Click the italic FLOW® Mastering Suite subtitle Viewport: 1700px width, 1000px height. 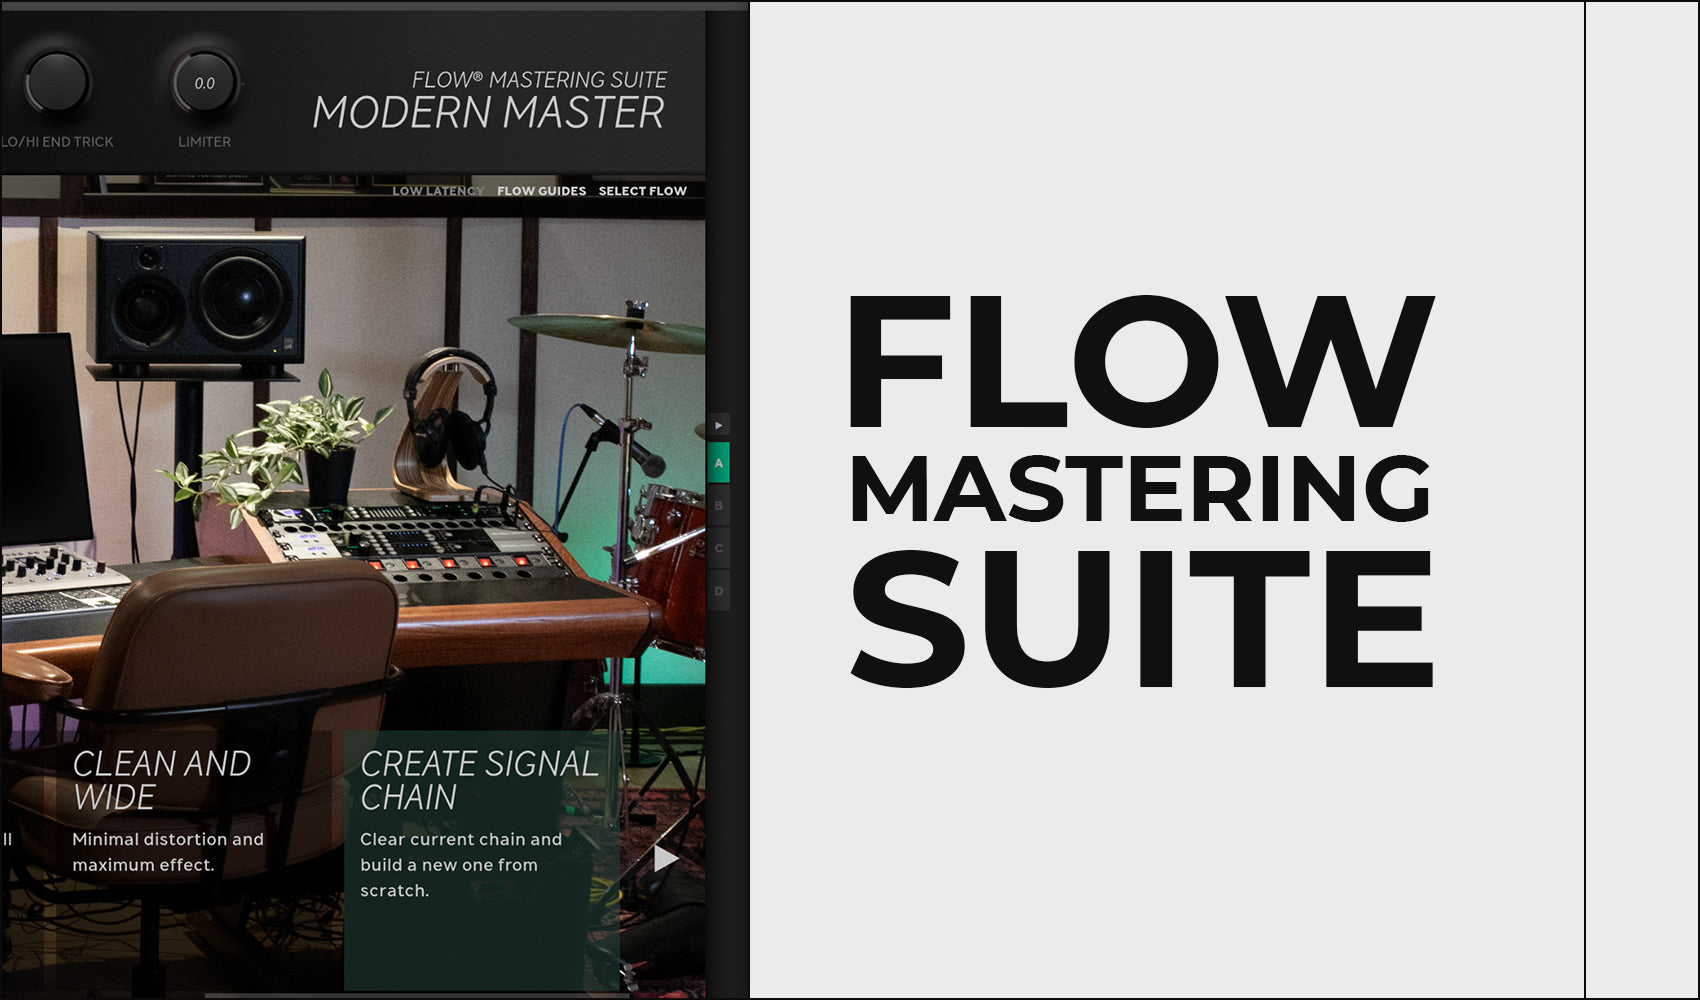pos(539,79)
